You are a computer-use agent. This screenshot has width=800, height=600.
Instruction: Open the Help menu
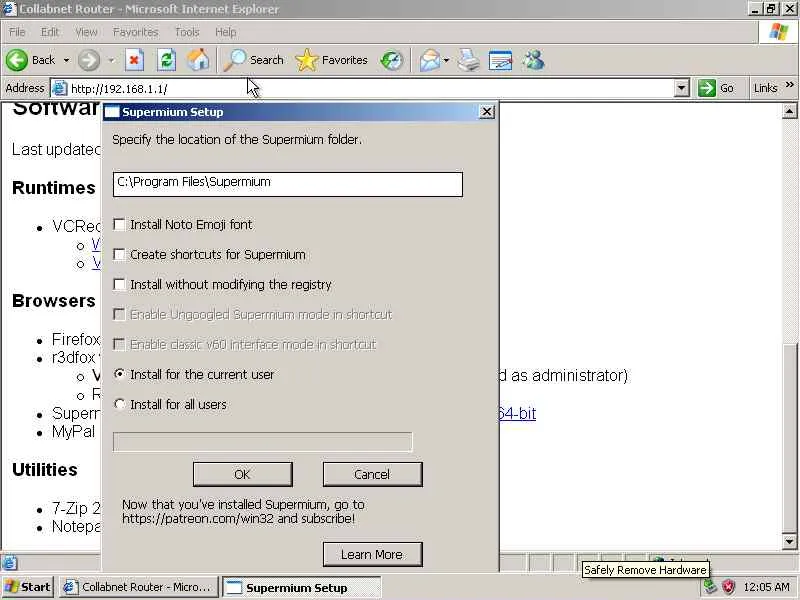coord(226,32)
